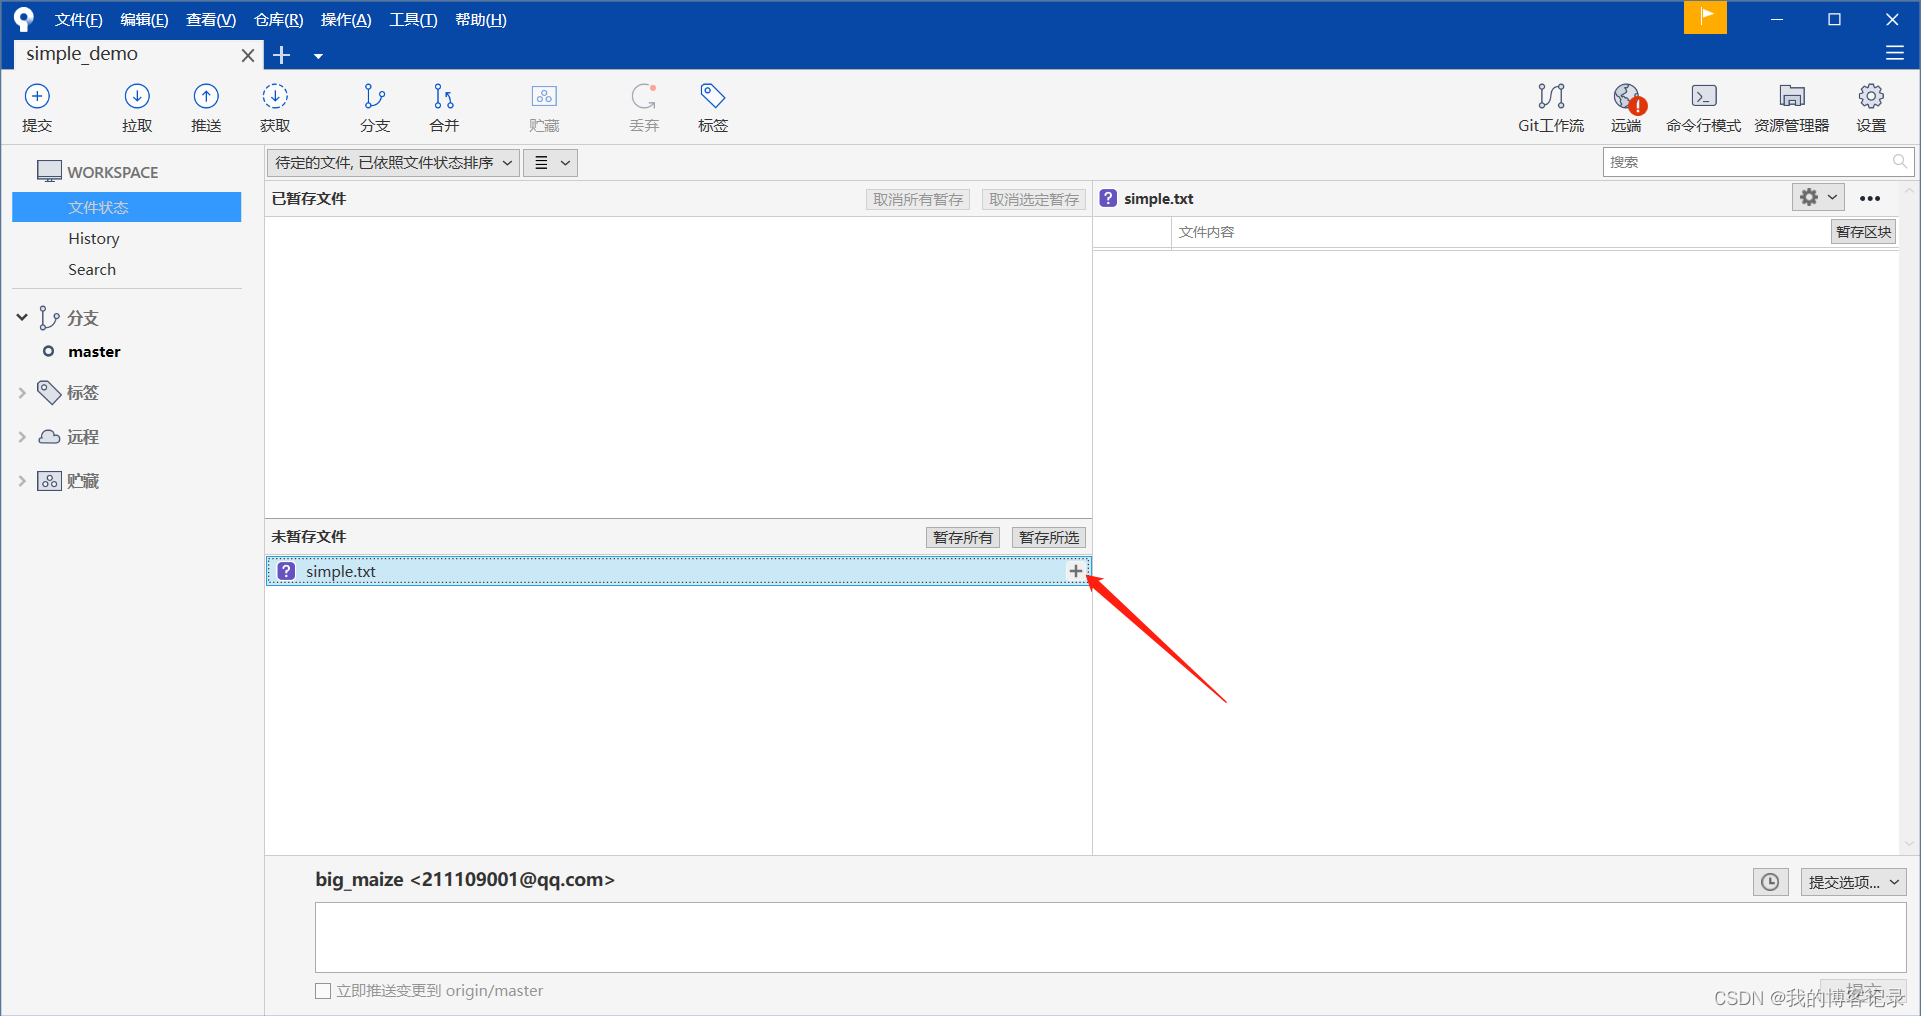Open the 仓库(R) menu

(x=278, y=20)
